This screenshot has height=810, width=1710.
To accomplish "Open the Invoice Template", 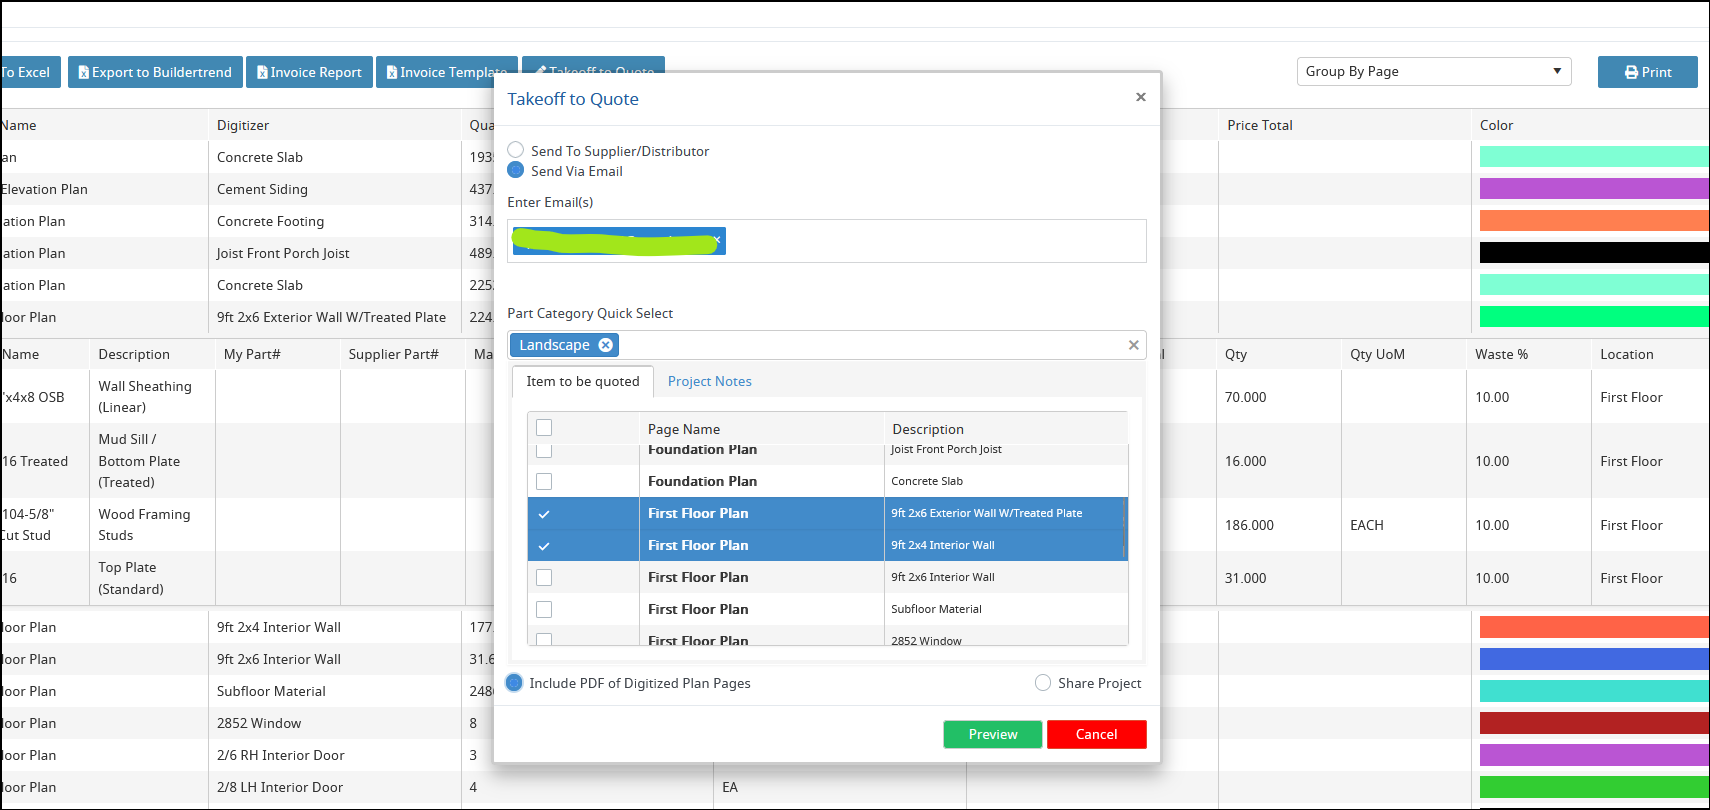I will [446, 72].
